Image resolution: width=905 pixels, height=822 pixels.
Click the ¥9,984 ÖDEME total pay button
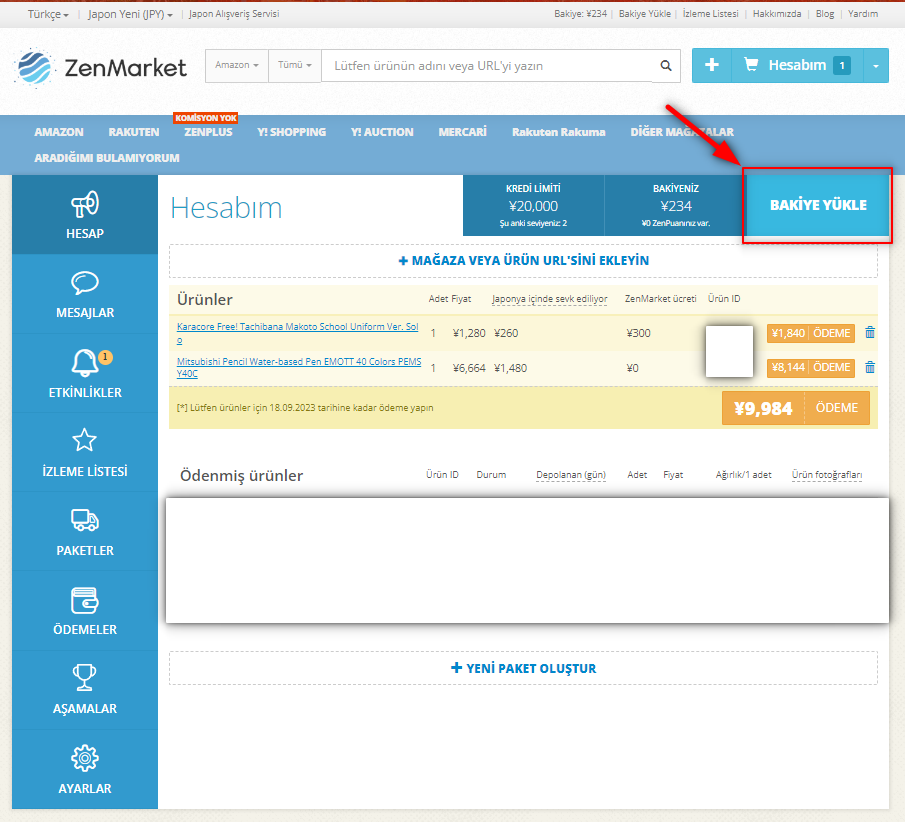(796, 408)
